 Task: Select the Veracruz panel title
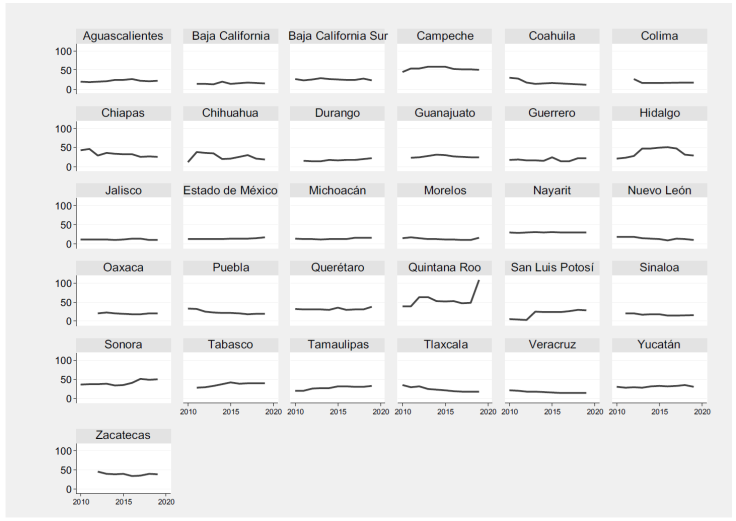(x=553, y=345)
